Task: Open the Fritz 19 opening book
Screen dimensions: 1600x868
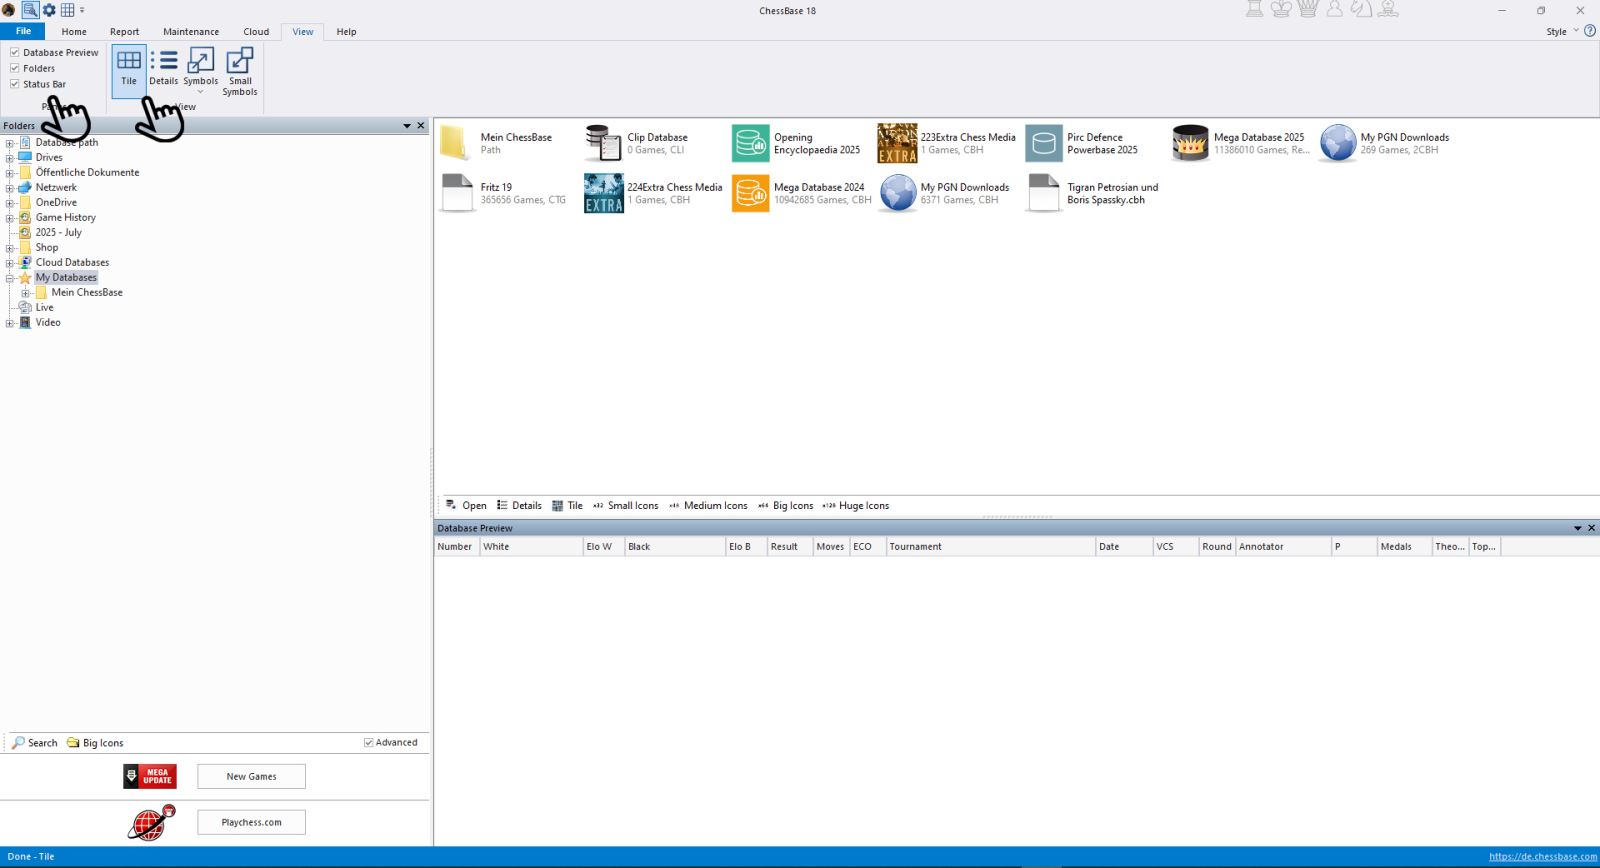Action: coord(457,193)
